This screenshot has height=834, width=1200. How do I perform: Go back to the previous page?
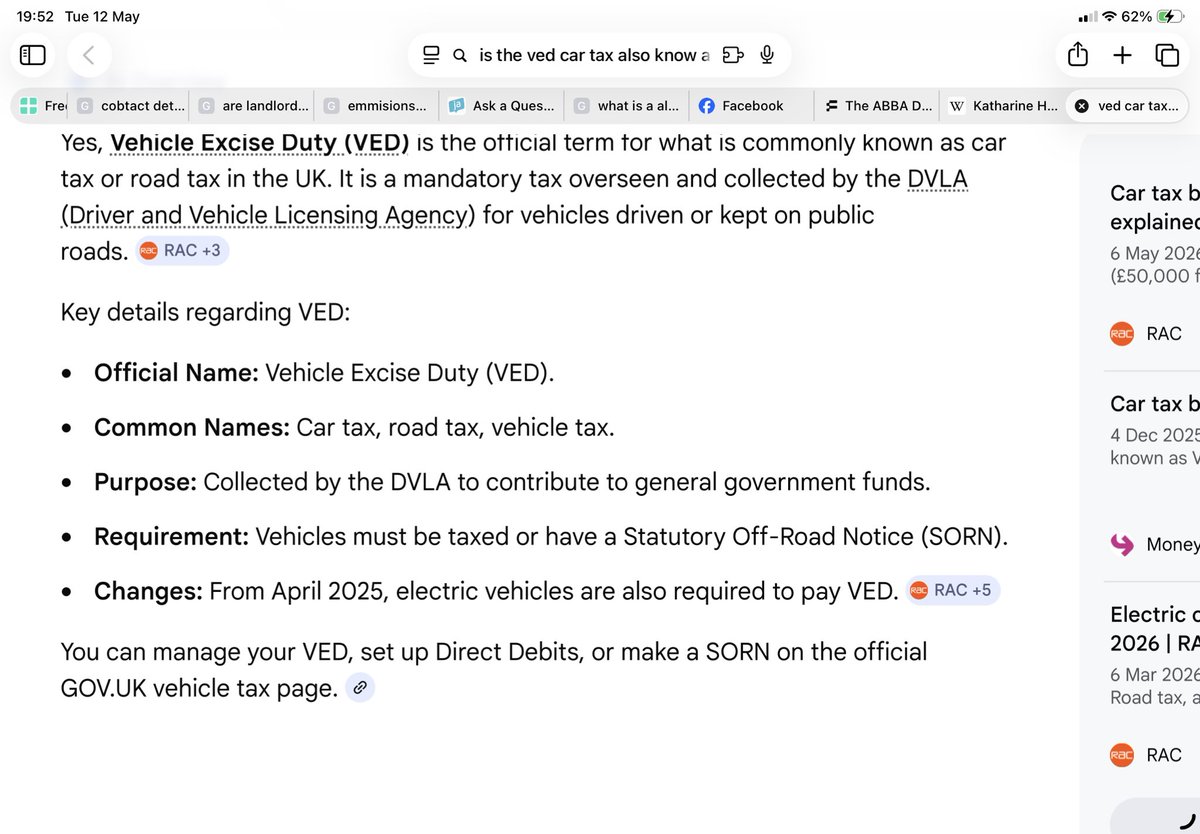pos(89,55)
